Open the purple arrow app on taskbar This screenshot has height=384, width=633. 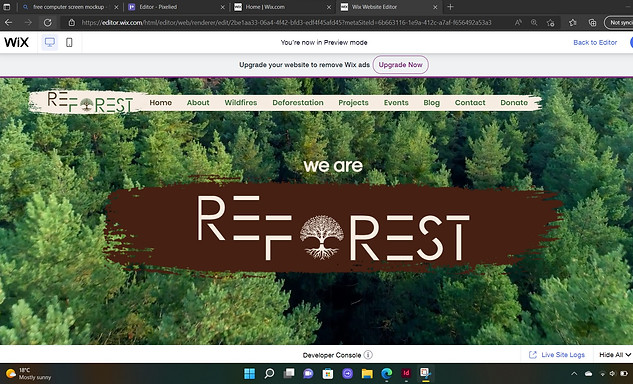click(x=348, y=374)
